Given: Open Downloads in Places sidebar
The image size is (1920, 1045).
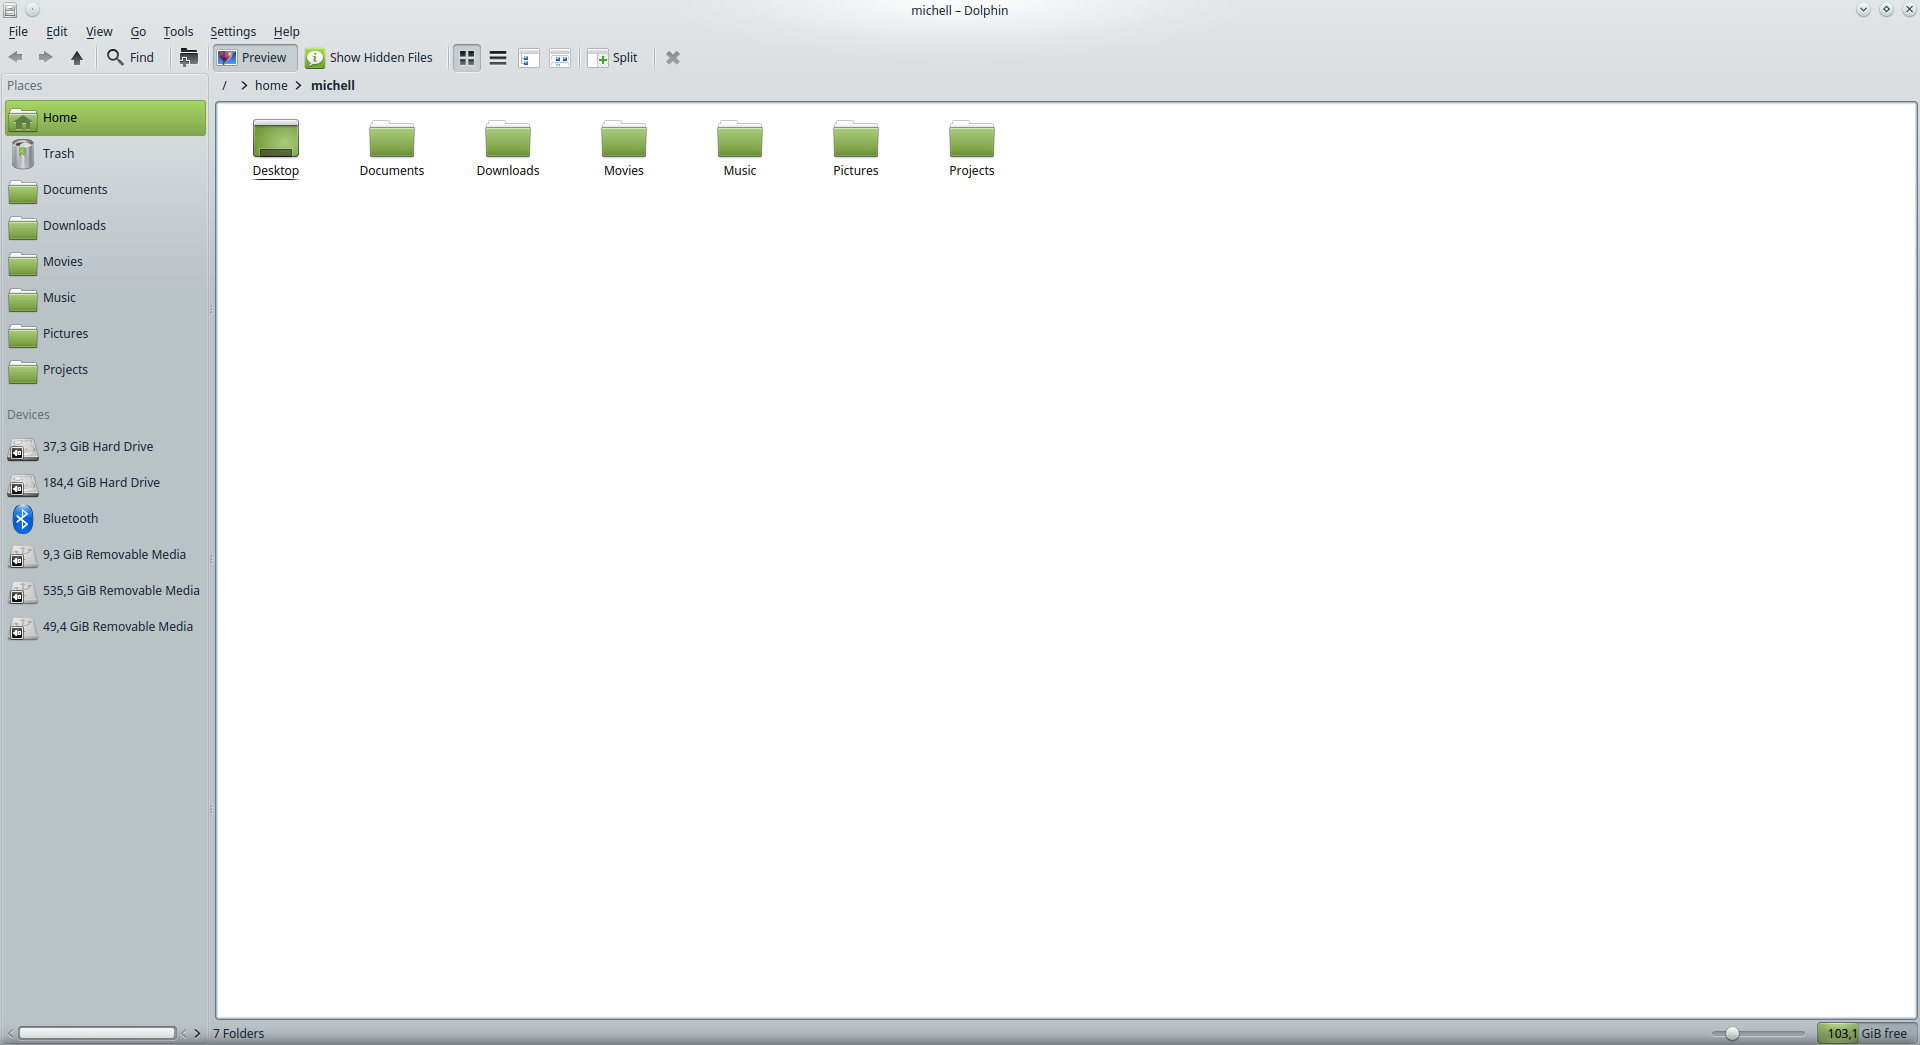Looking at the screenshot, I should point(105,226).
